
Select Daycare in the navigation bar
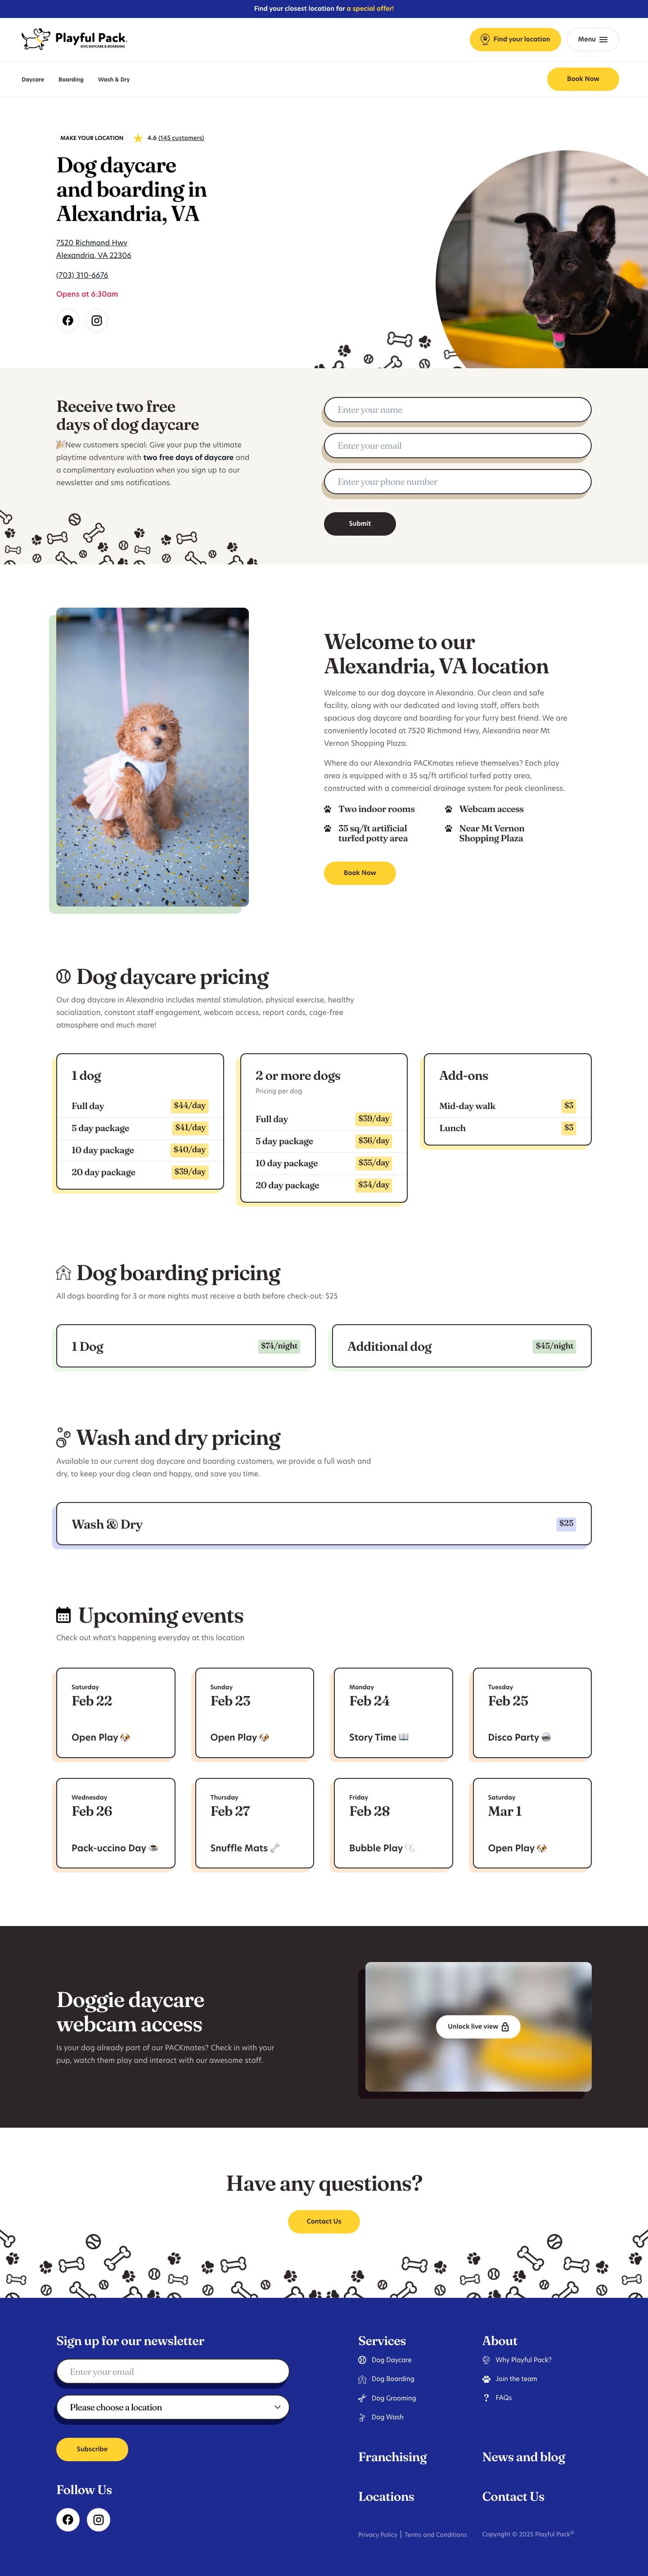coord(33,79)
